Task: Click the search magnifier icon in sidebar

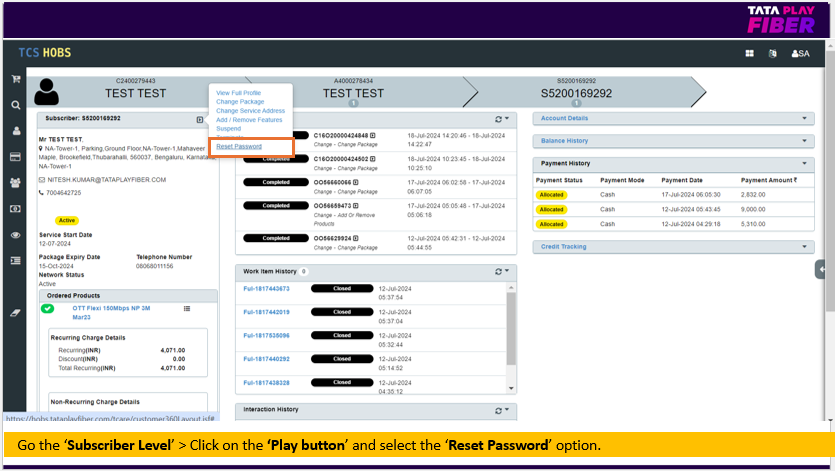Action: [x=16, y=105]
